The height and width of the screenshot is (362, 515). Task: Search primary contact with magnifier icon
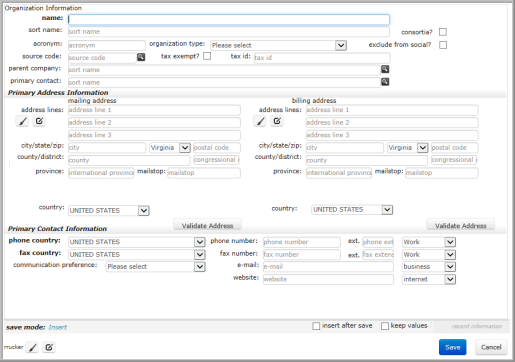(x=385, y=82)
